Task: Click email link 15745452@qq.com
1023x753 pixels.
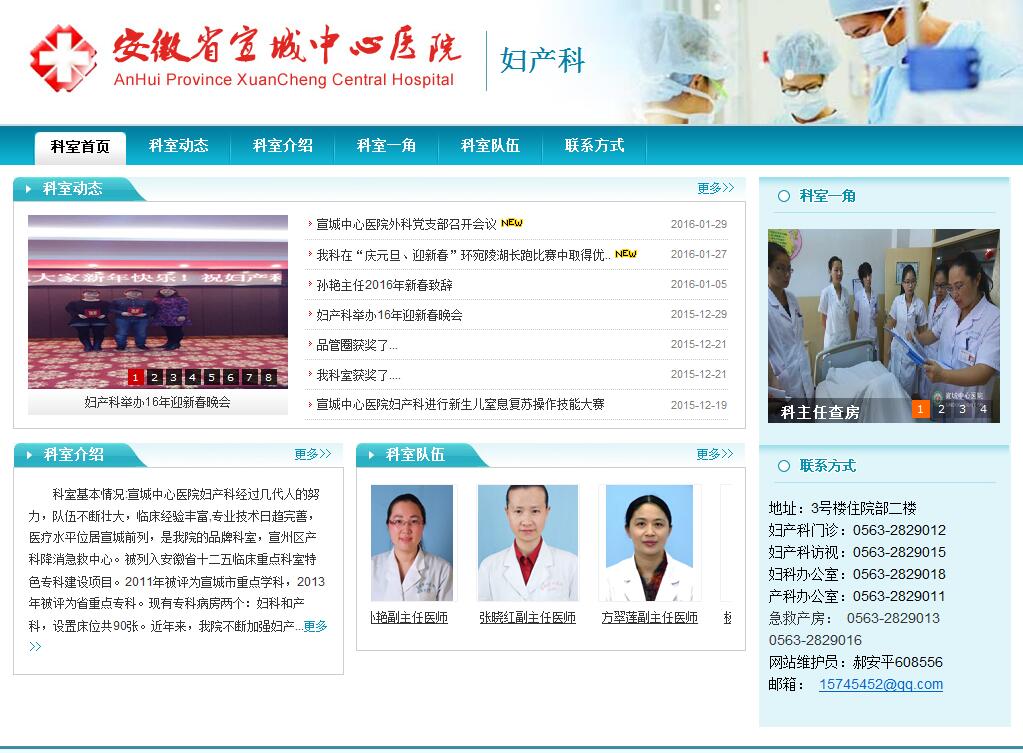Action: 881,684
